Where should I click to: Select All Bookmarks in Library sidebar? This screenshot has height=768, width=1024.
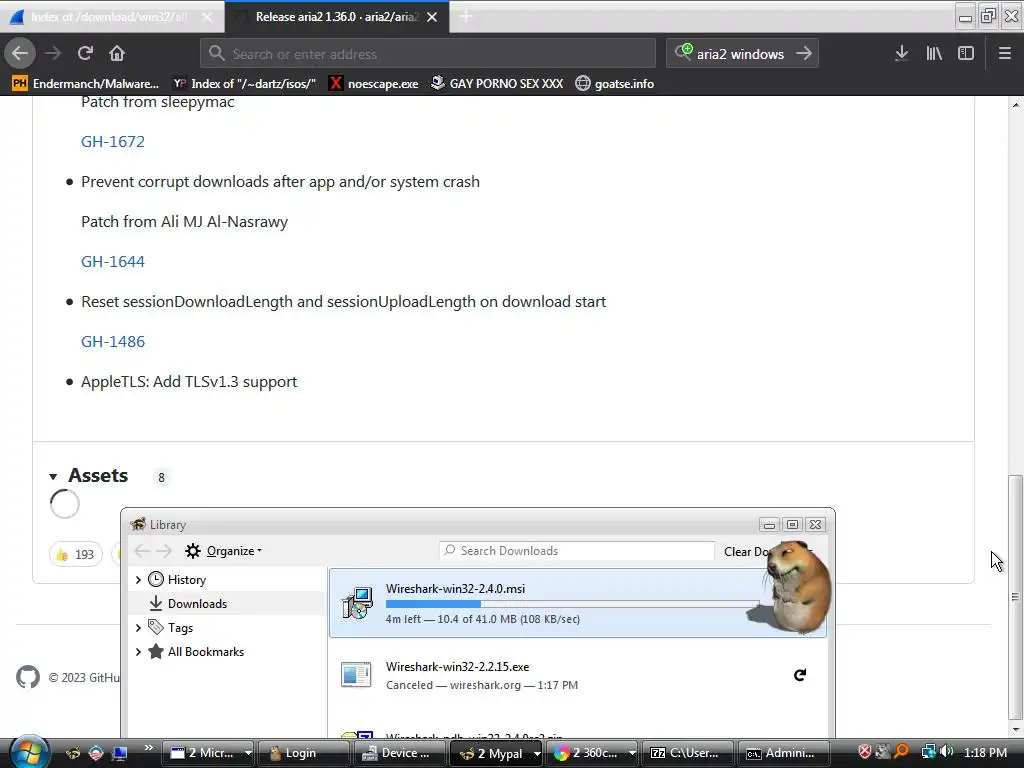[205, 652]
